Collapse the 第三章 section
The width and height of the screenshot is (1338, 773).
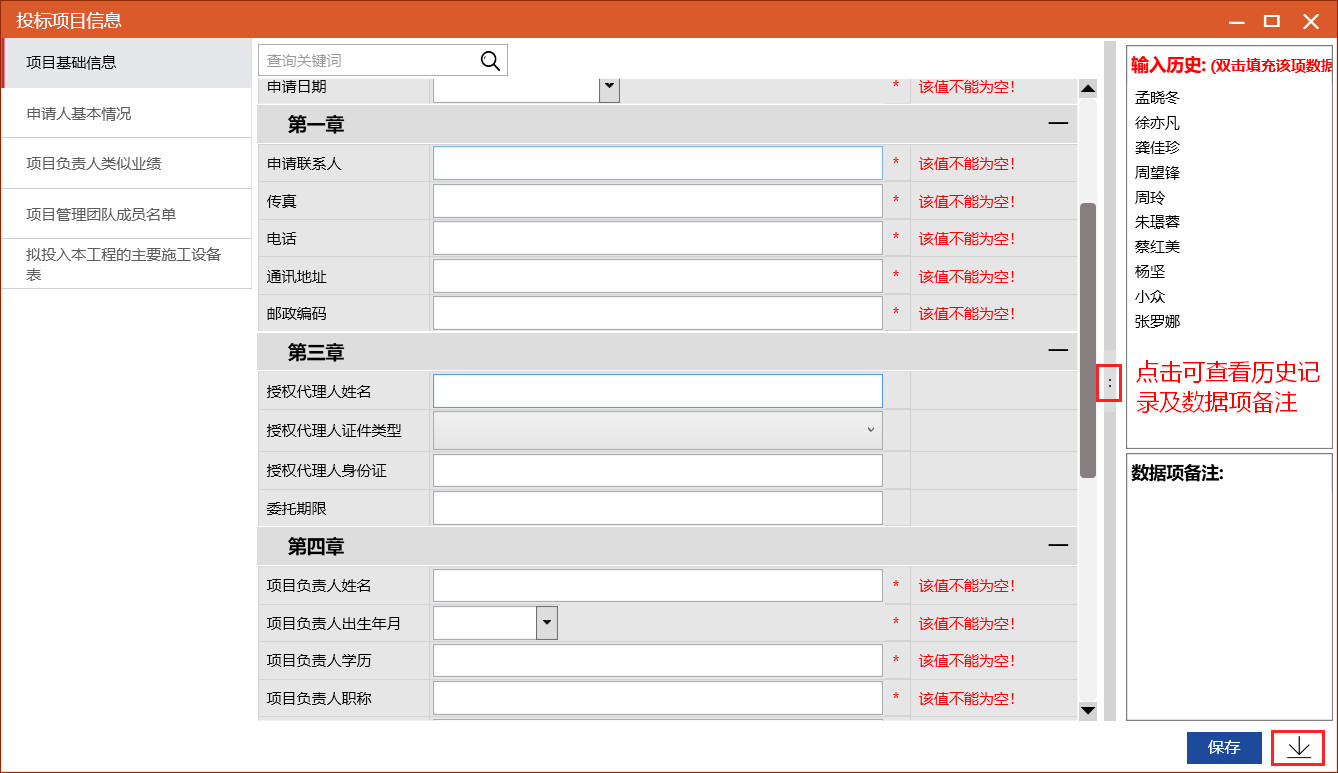pyautogui.click(x=1058, y=351)
